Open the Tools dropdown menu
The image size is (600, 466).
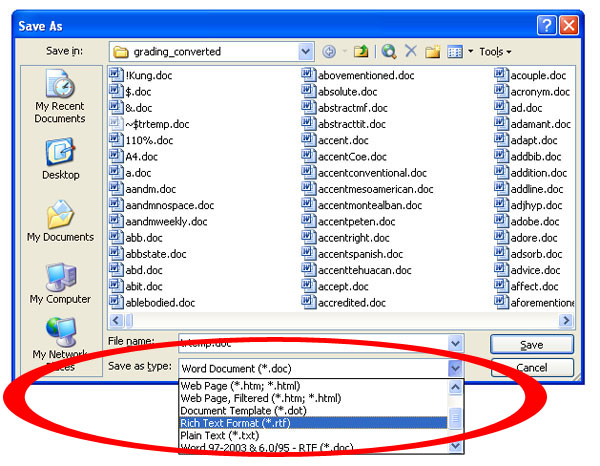point(495,51)
